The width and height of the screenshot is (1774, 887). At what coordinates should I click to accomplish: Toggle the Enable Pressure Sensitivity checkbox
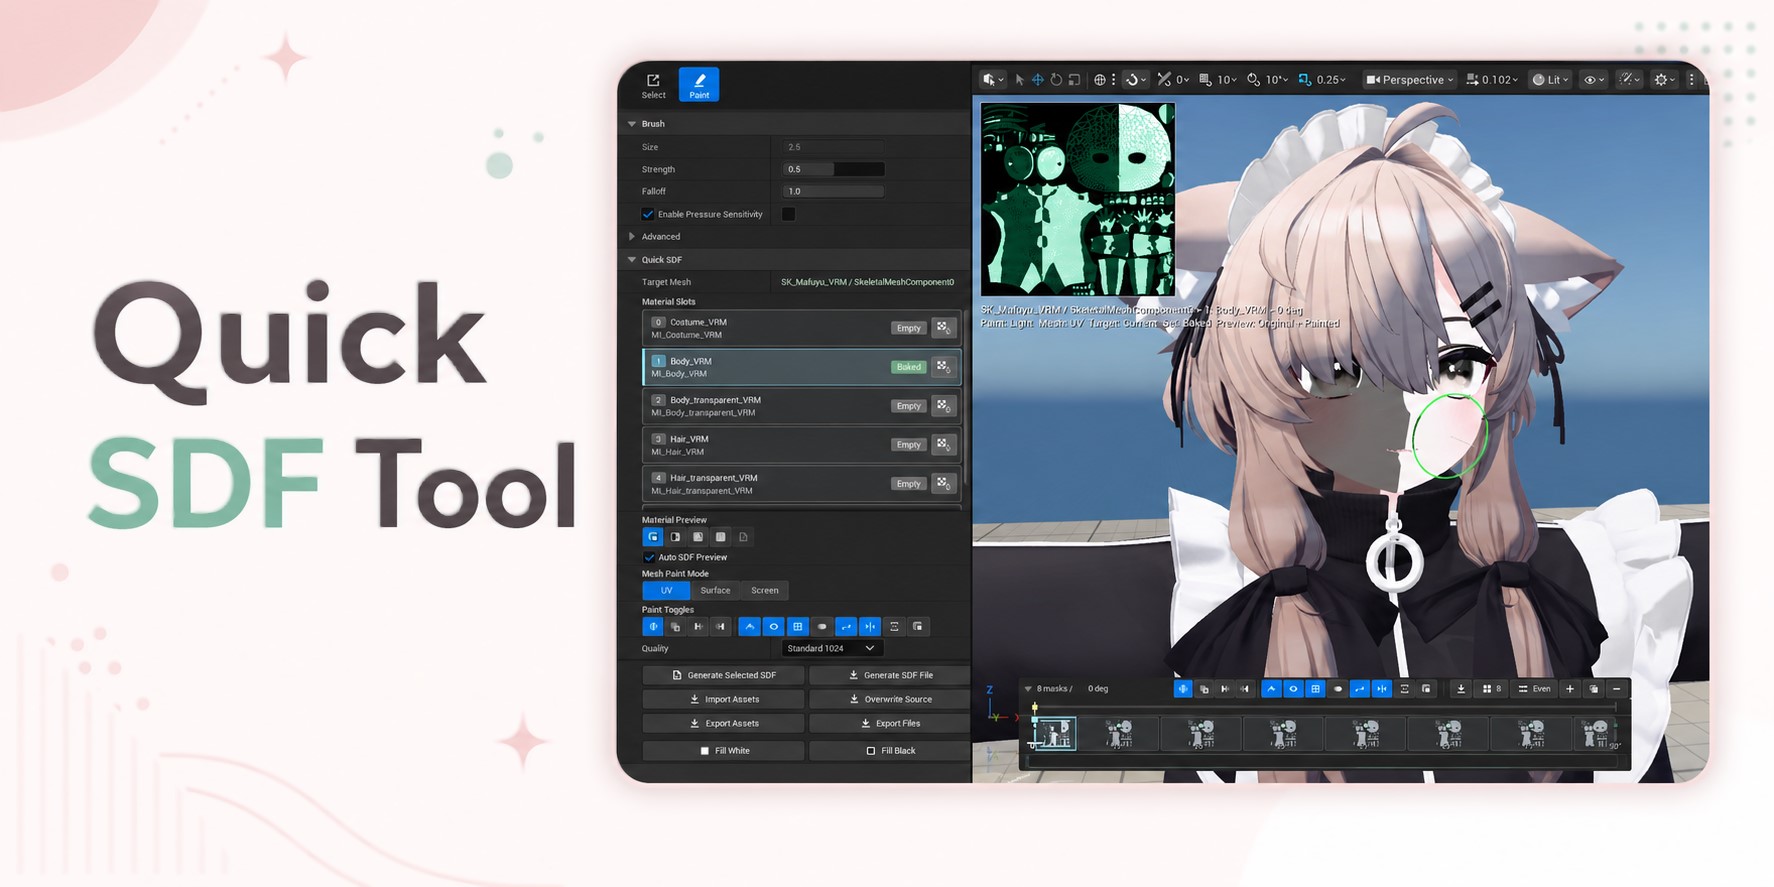pyautogui.click(x=648, y=214)
